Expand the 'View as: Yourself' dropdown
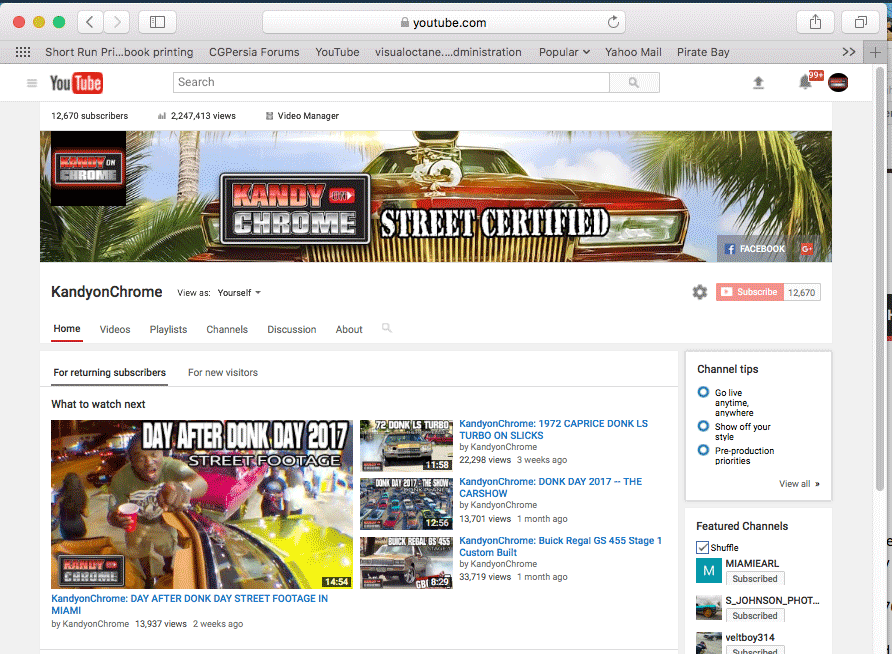The height and width of the screenshot is (654, 892). point(239,293)
